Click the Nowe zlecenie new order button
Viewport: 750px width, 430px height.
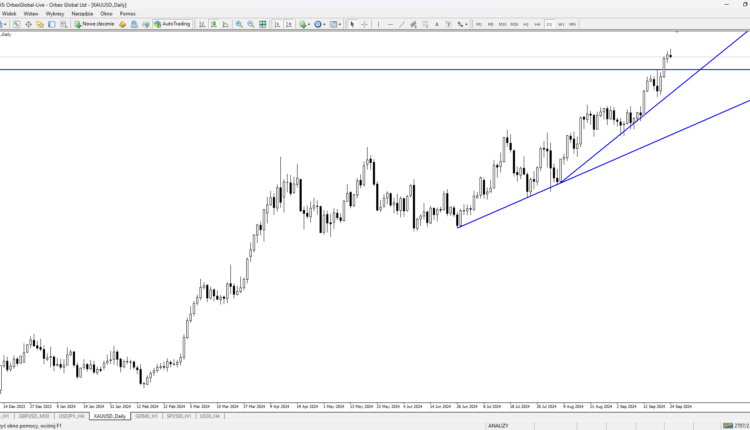(94, 24)
